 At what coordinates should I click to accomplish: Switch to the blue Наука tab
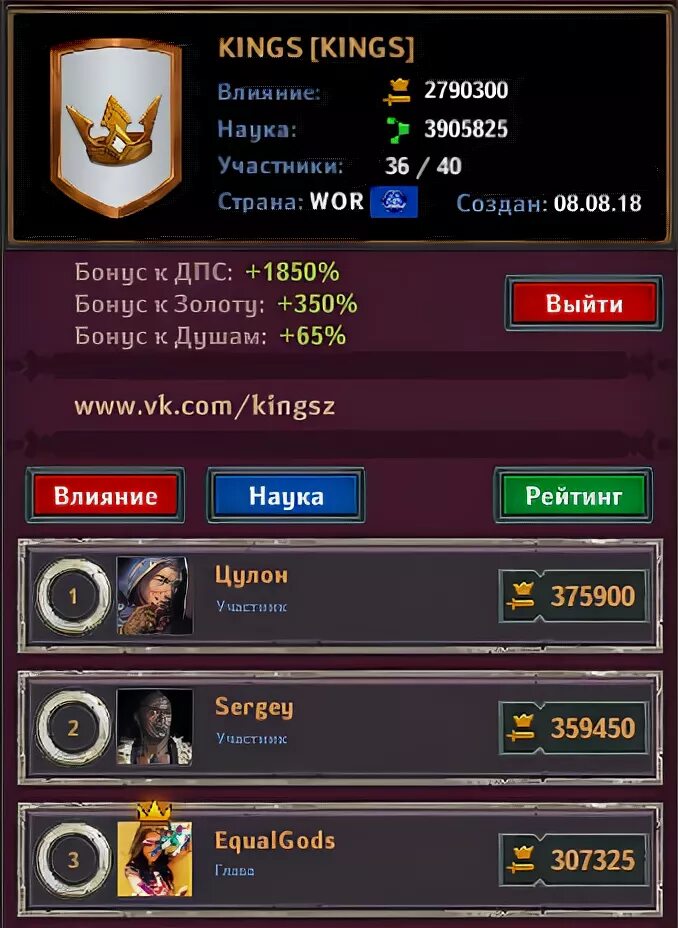pyautogui.click(x=286, y=495)
